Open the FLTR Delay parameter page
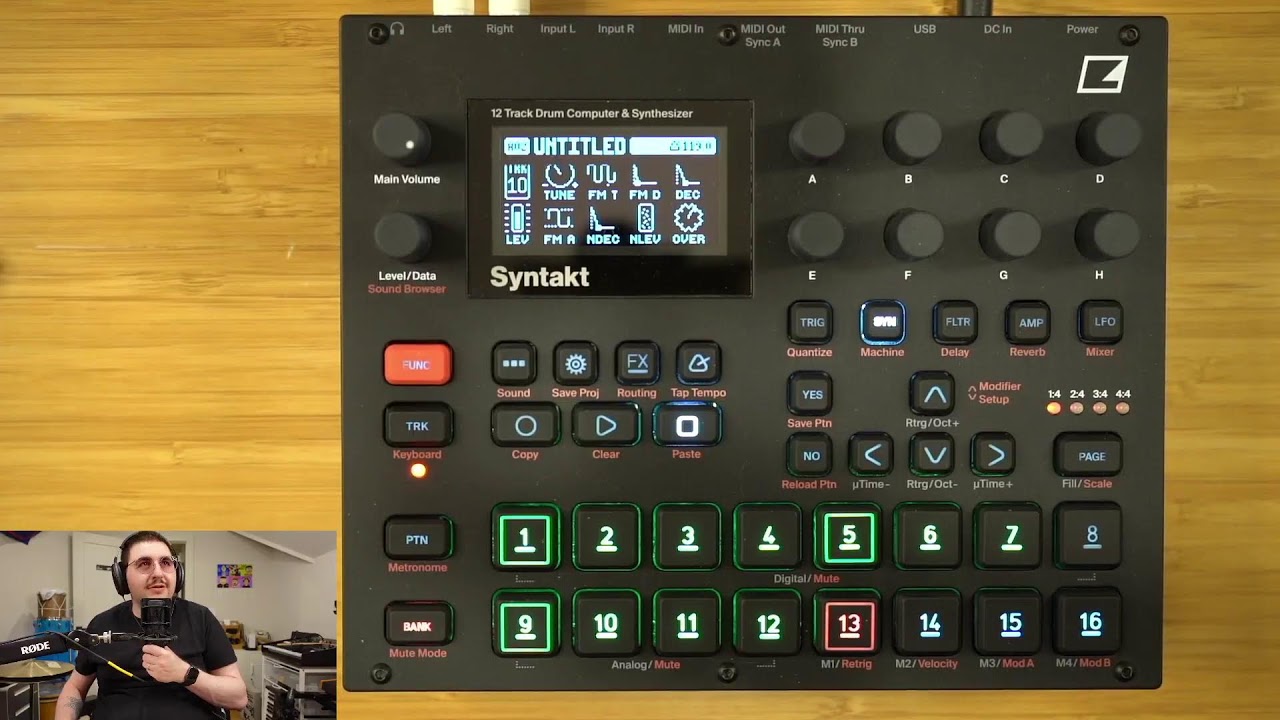Viewport: 1280px width, 720px height. pyautogui.click(x=957, y=323)
